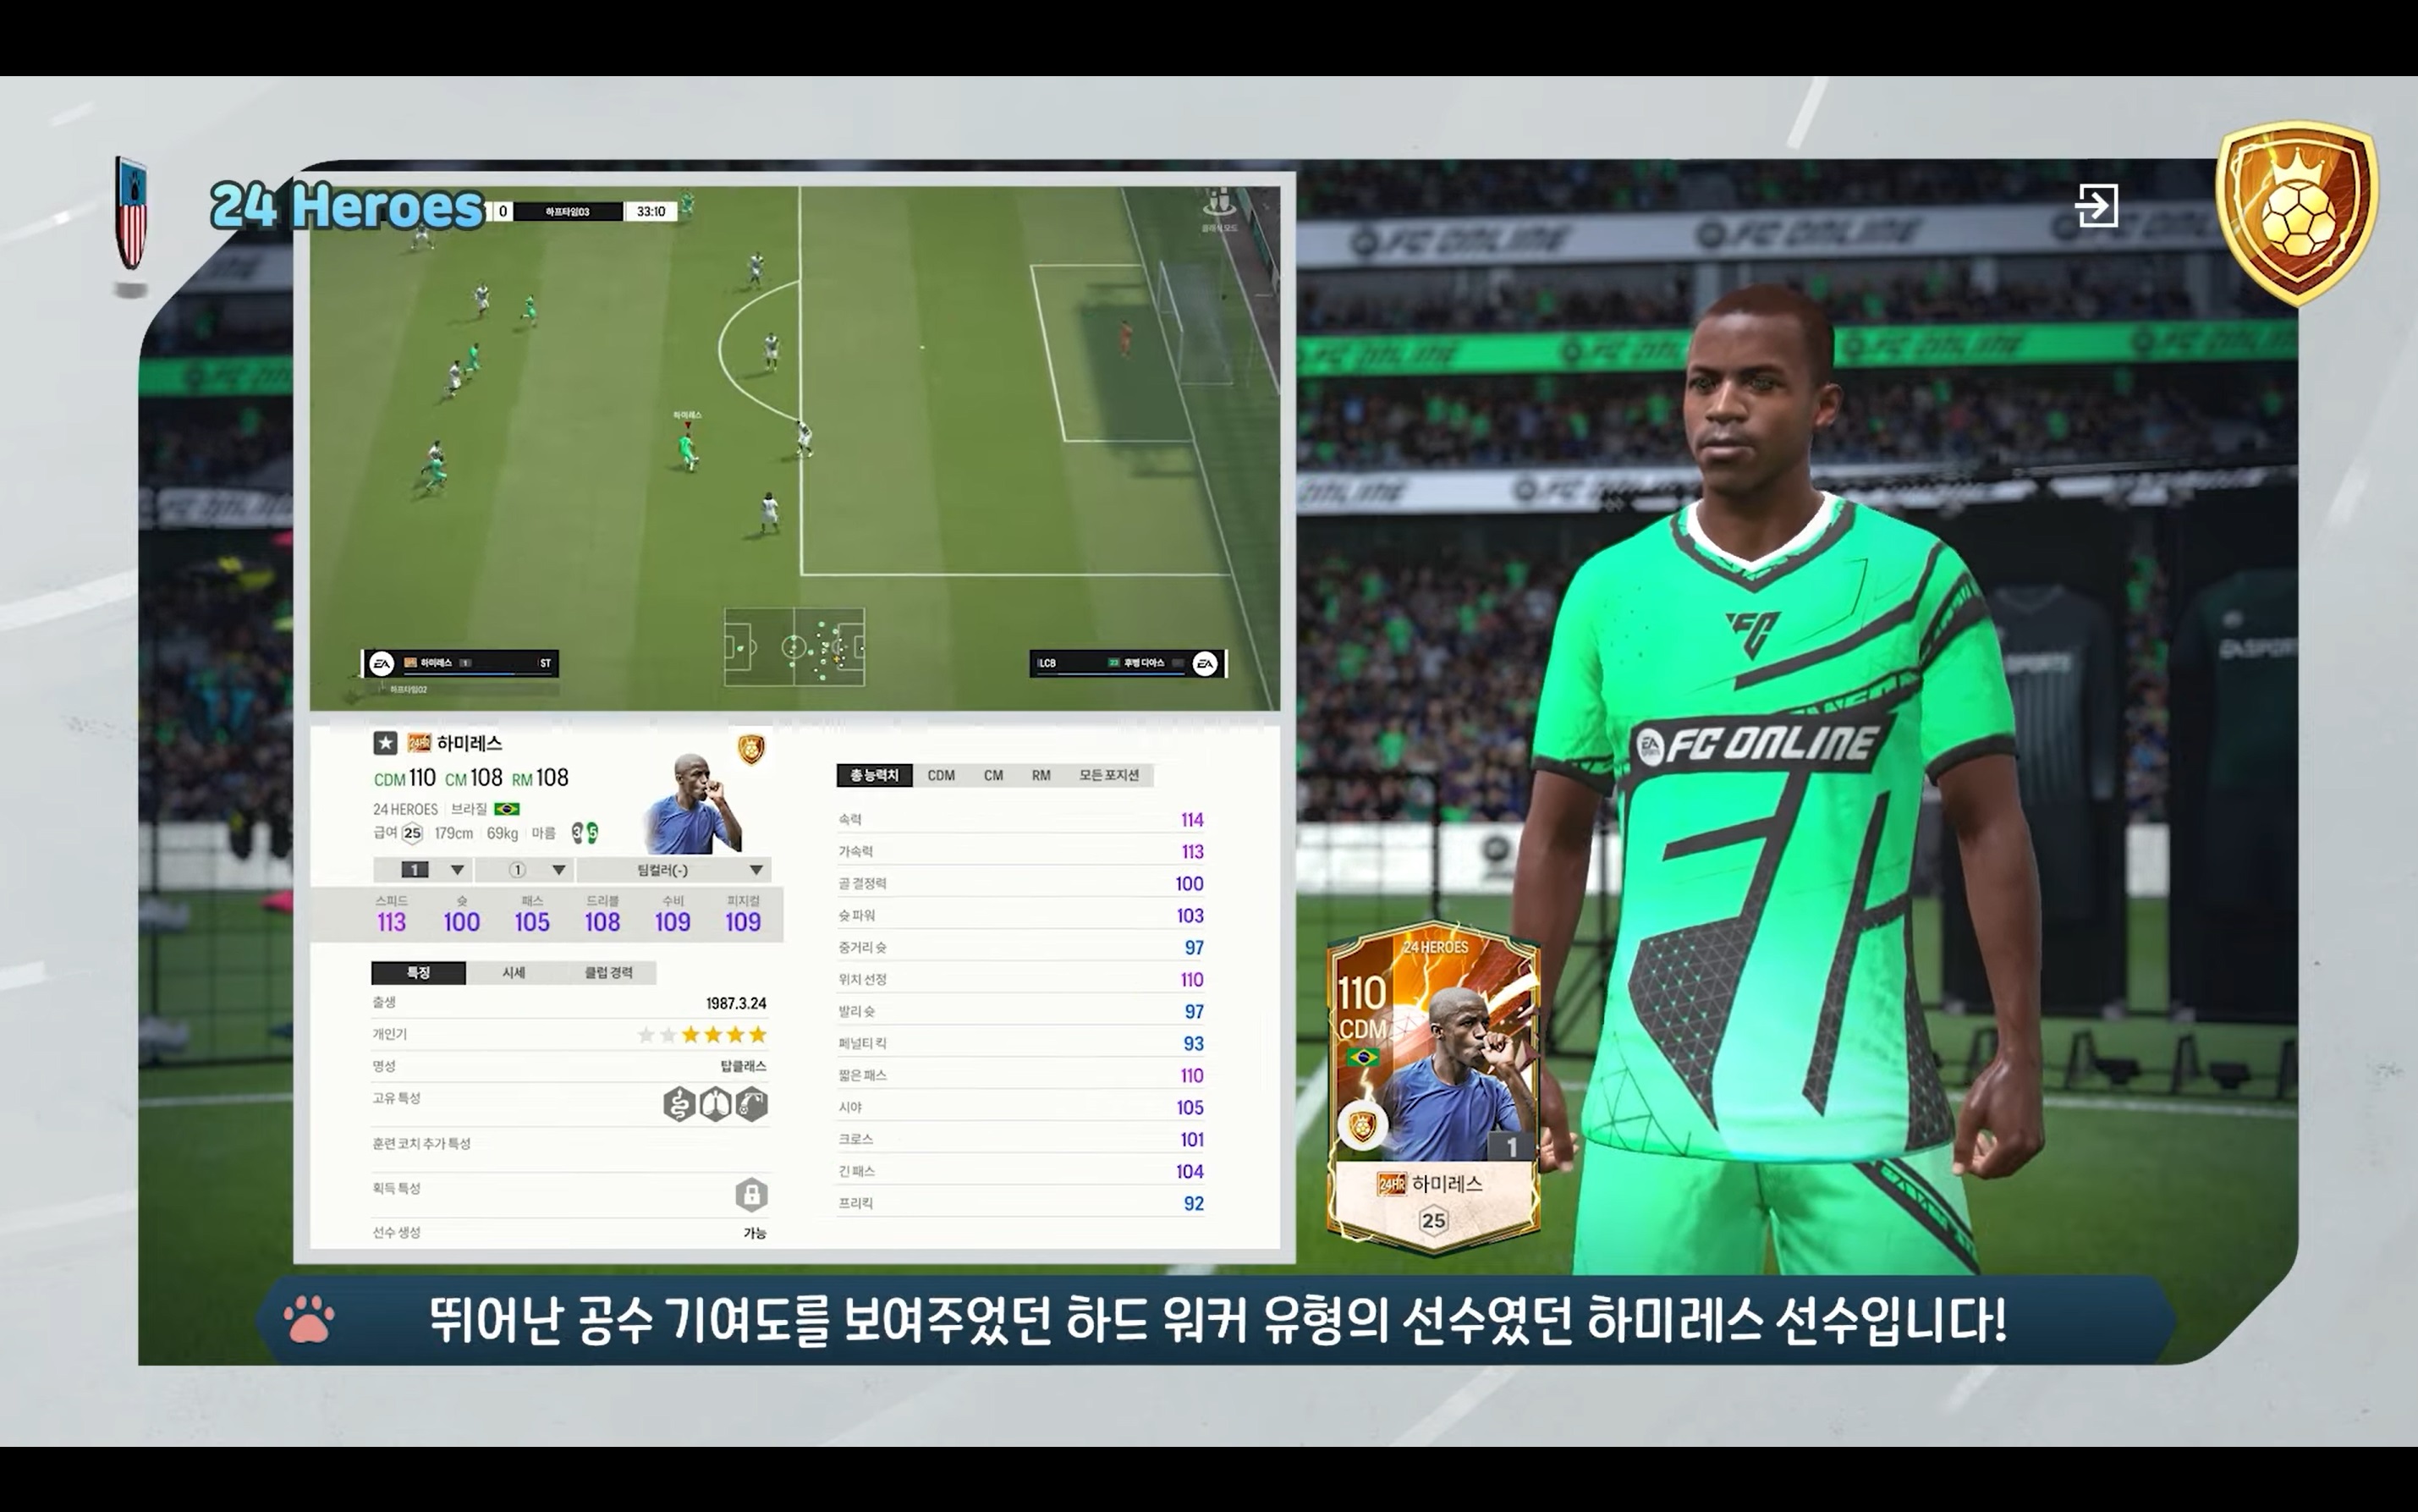Click the minimap radar in gameplay video
This screenshot has width=2418, height=1512.
794,647
